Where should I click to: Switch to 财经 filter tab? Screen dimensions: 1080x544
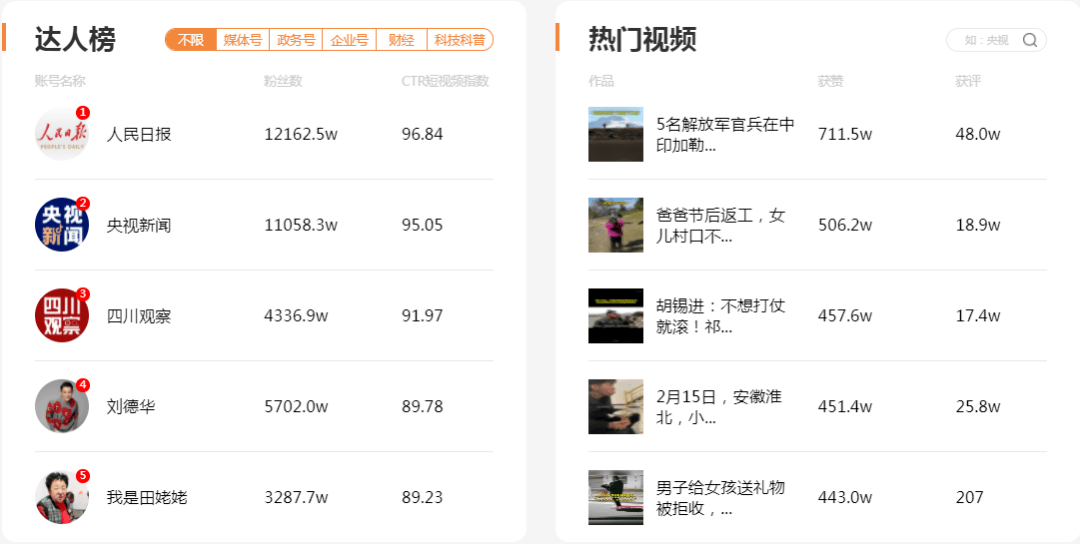[x=402, y=40]
